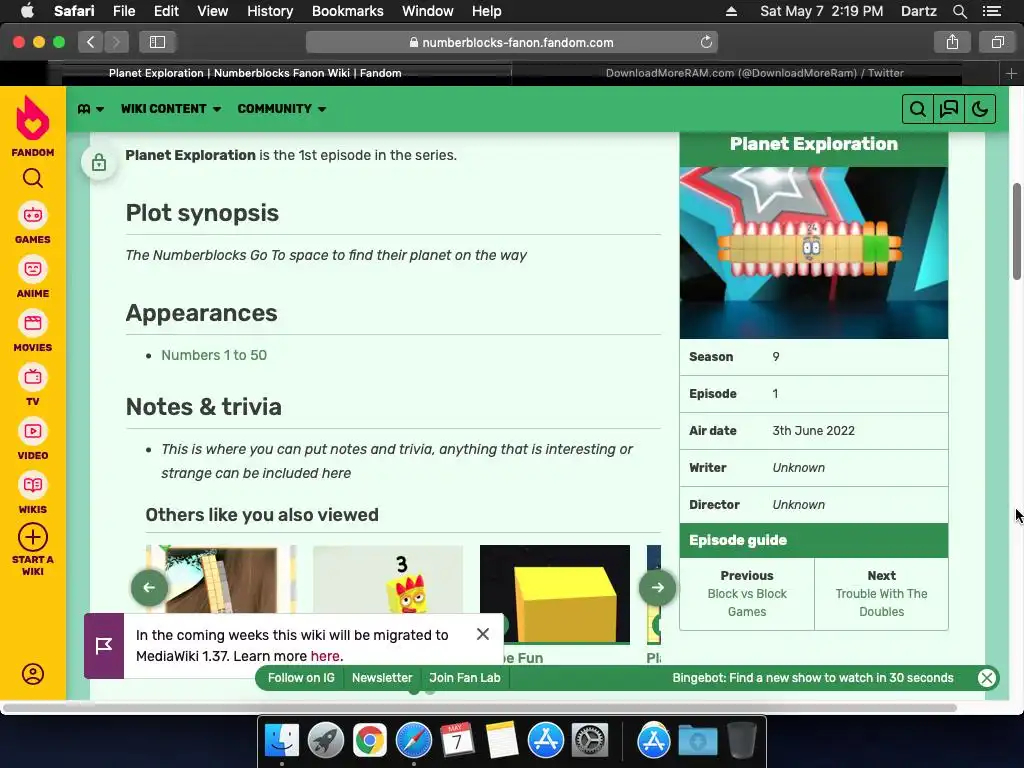
Task: Open the Numberblock 3 recommended article thumbnail
Action: 388,579
